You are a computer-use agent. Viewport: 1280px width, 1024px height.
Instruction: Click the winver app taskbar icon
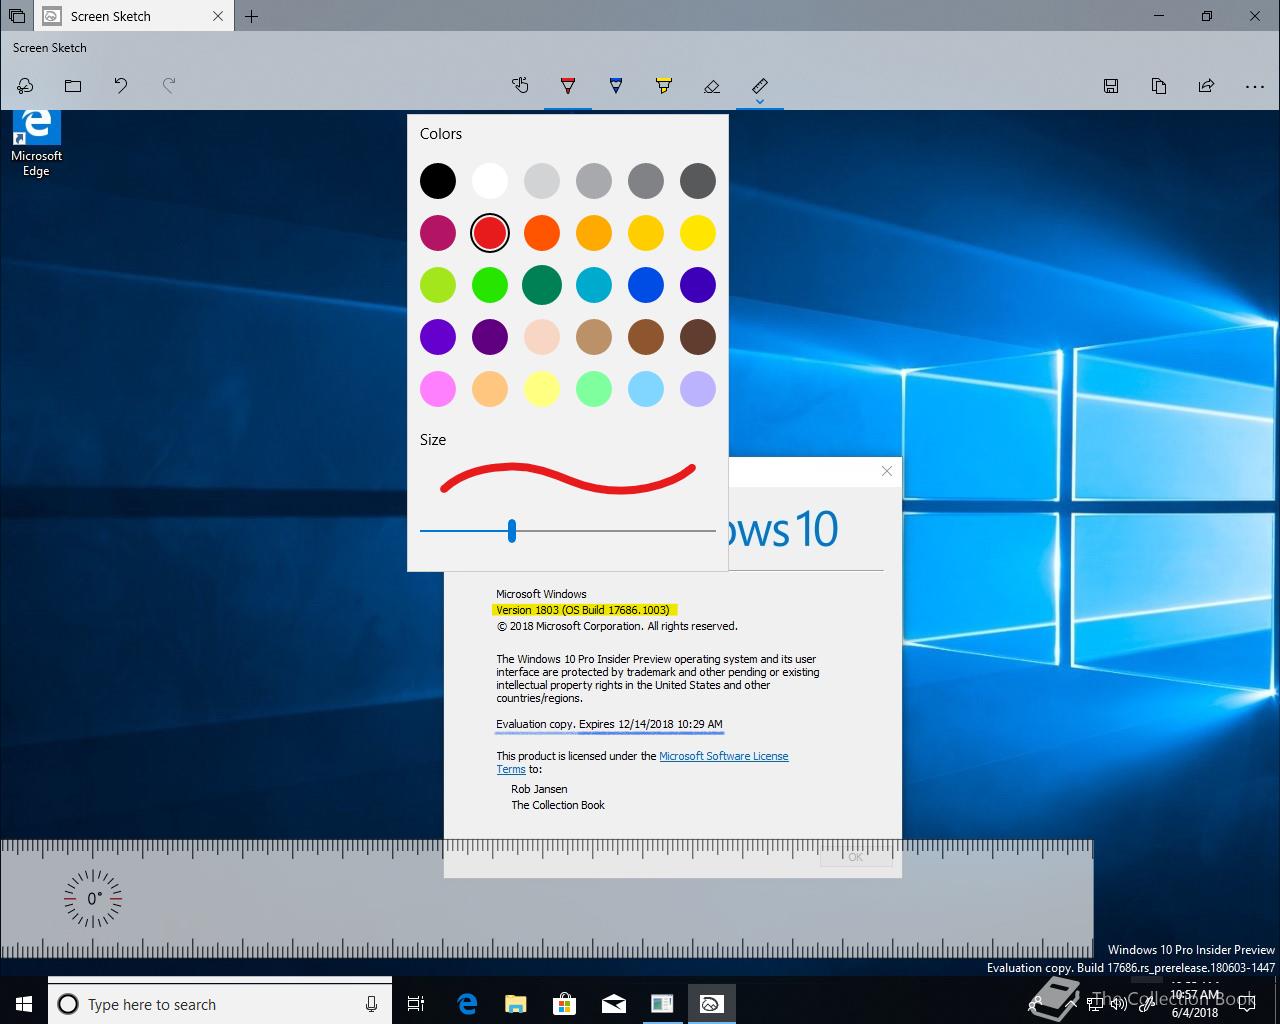(662, 1004)
